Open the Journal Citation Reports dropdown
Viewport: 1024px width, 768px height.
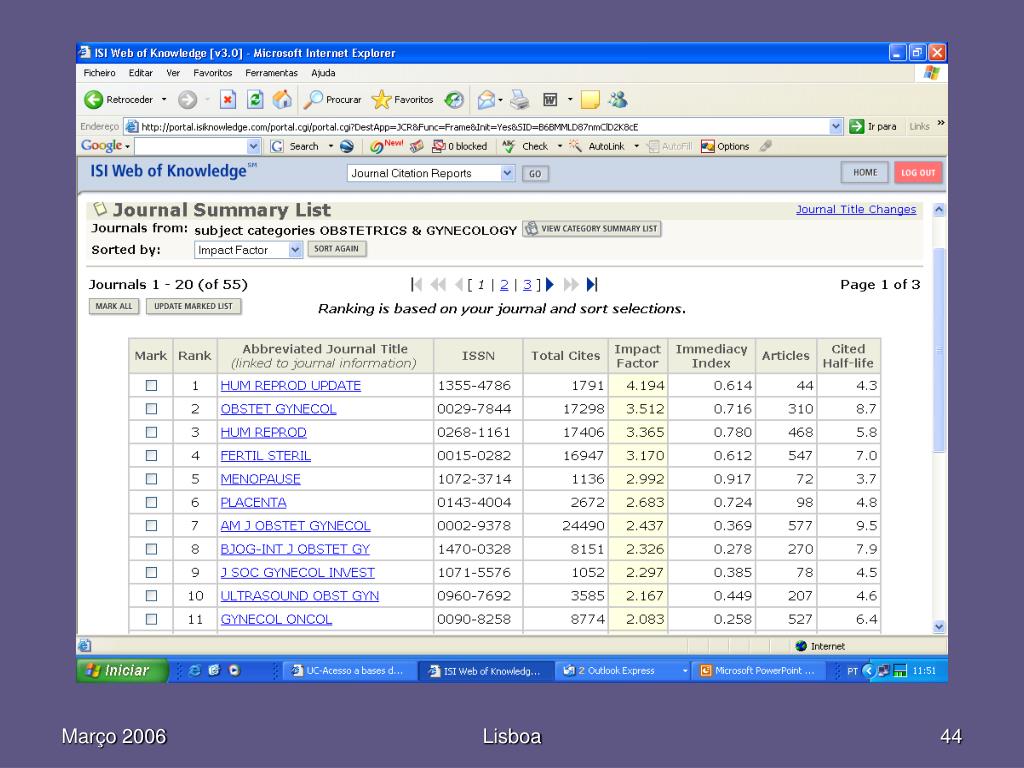[507, 173]
